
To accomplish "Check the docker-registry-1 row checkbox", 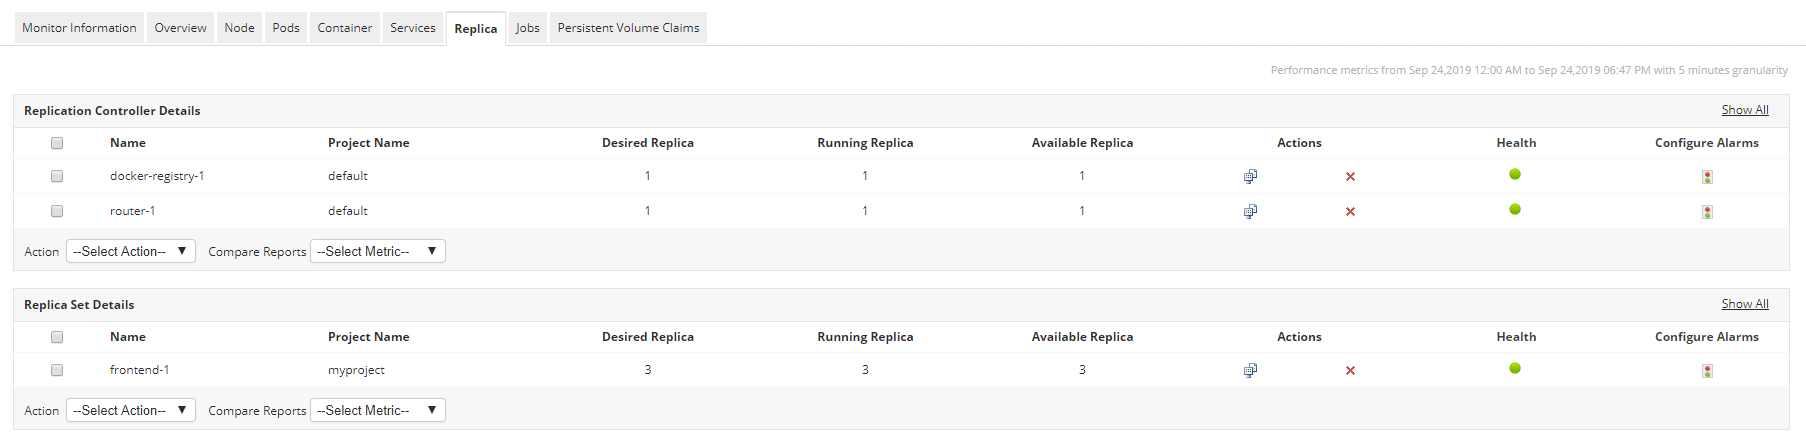I will (x=57, y=176).
